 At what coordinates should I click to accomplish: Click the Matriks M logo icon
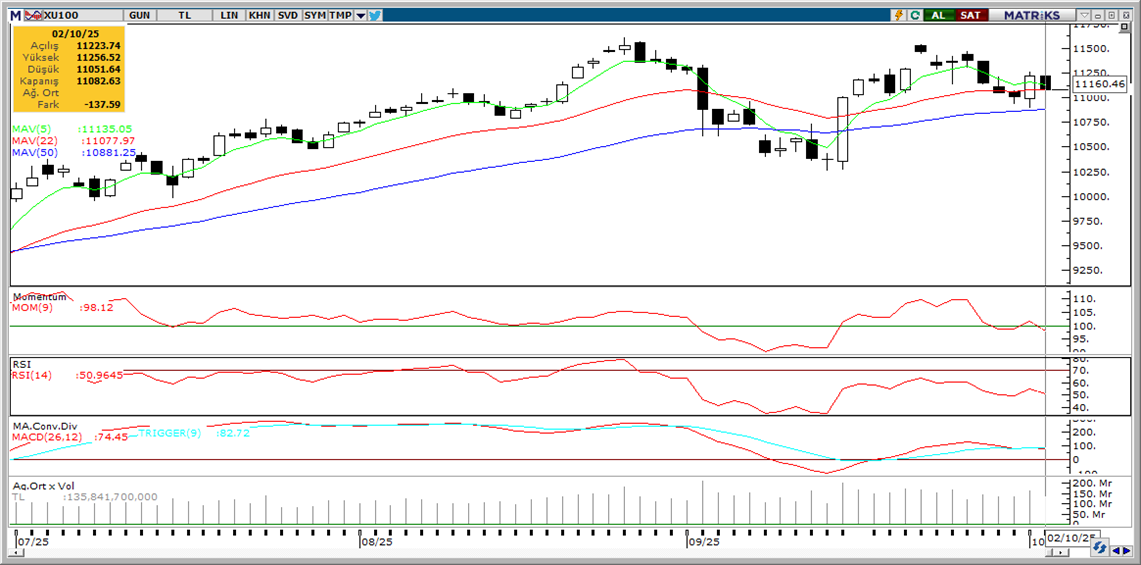(16, 15)
